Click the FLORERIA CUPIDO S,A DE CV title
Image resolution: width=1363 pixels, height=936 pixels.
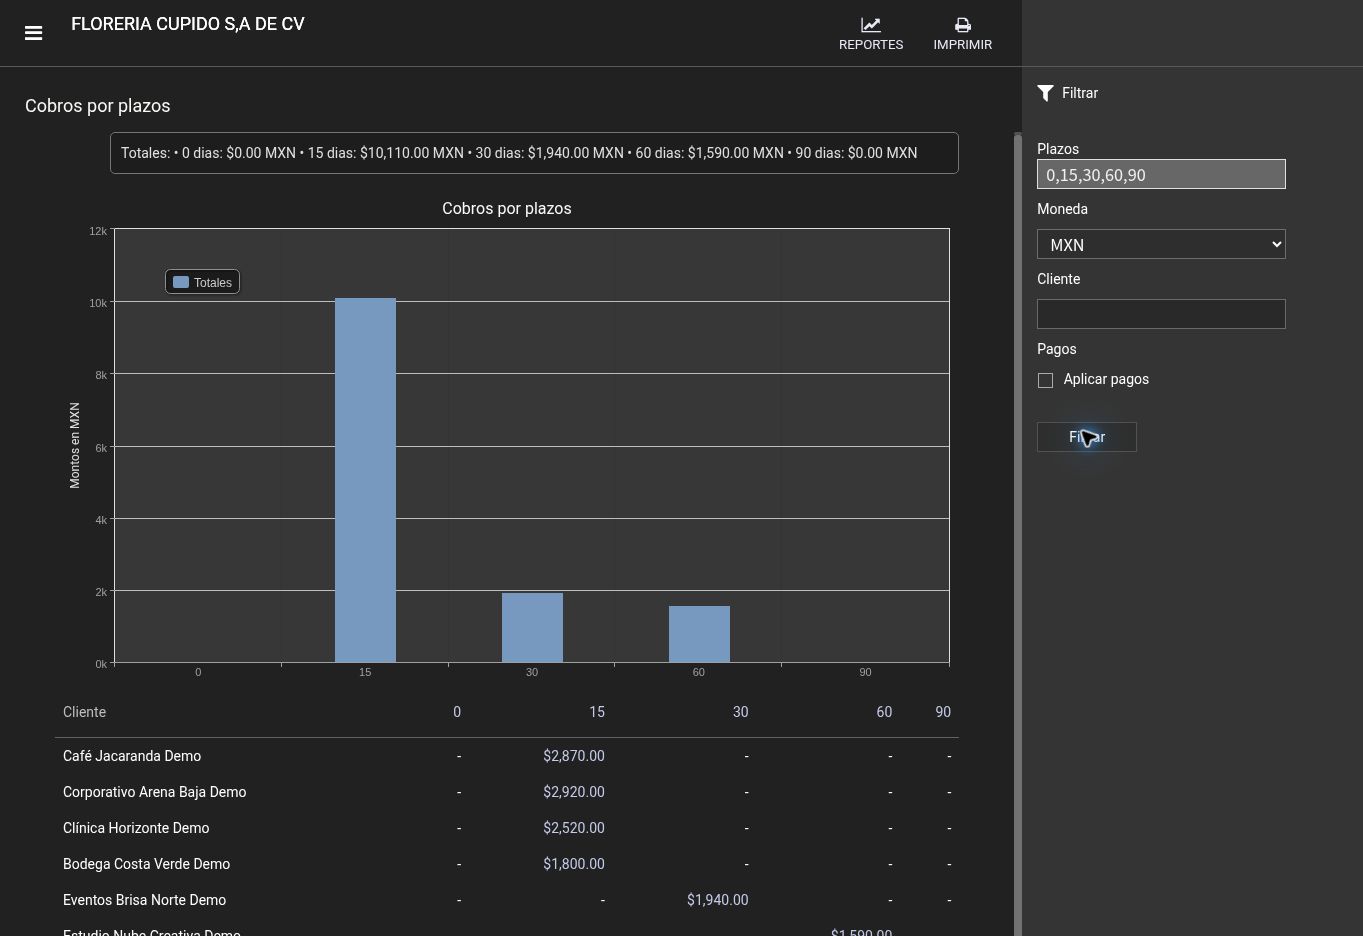[x=188, y=24]
